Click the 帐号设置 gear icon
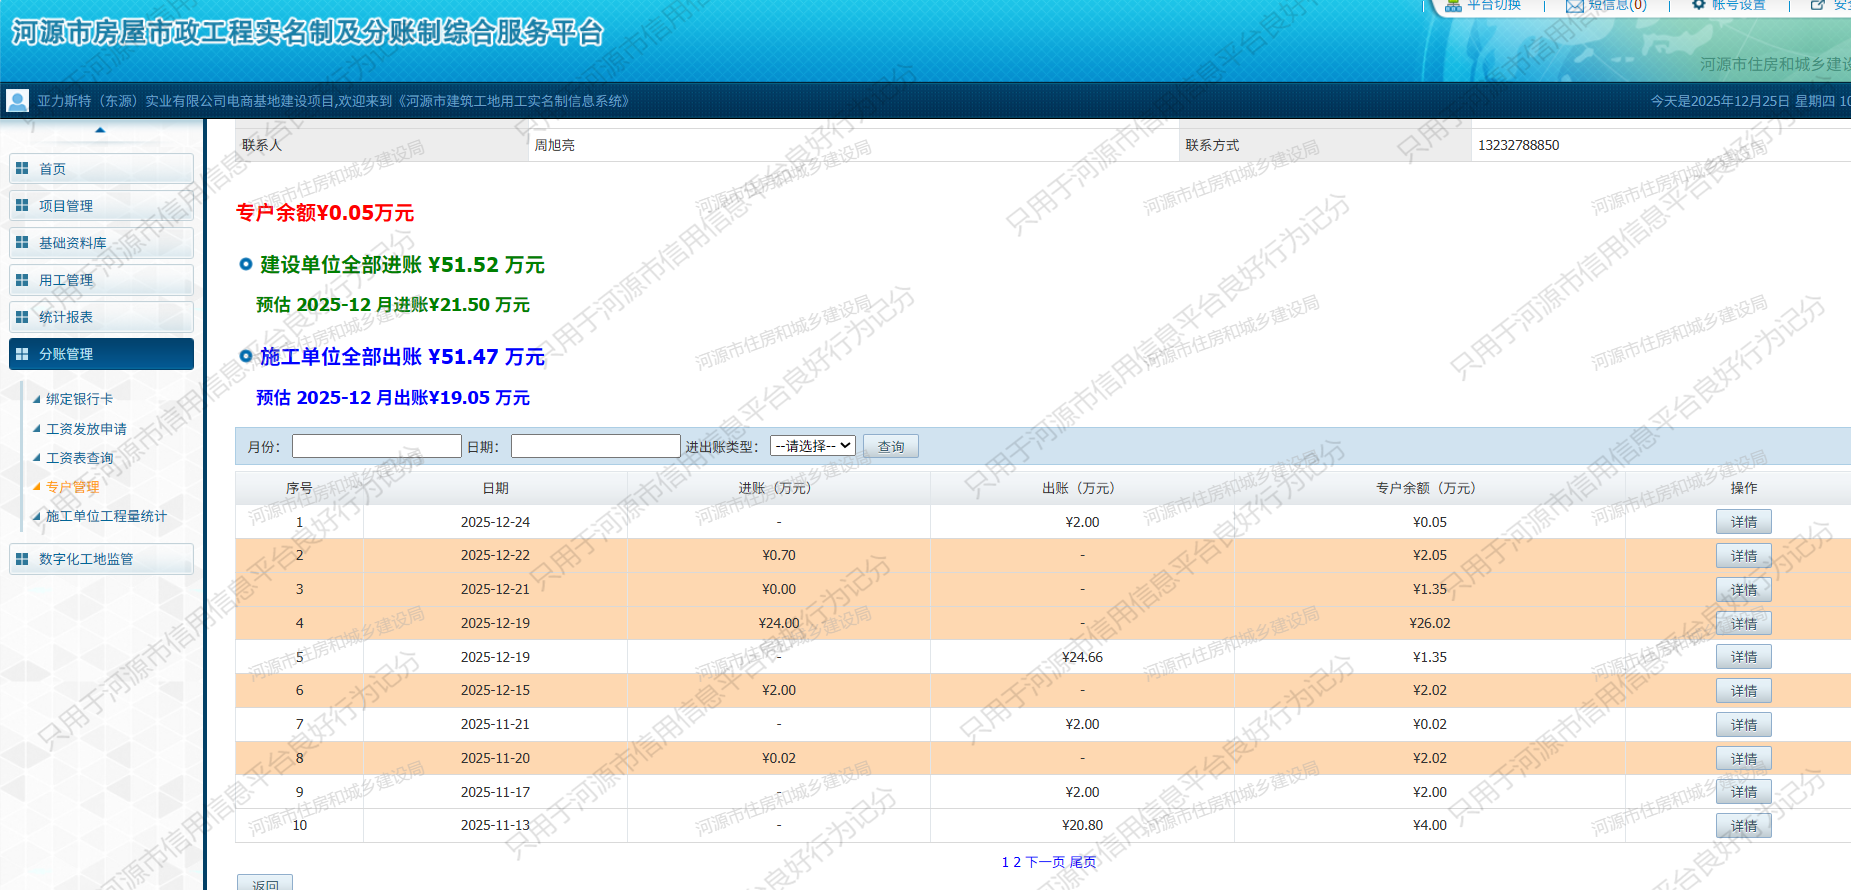 point(1698,5)
